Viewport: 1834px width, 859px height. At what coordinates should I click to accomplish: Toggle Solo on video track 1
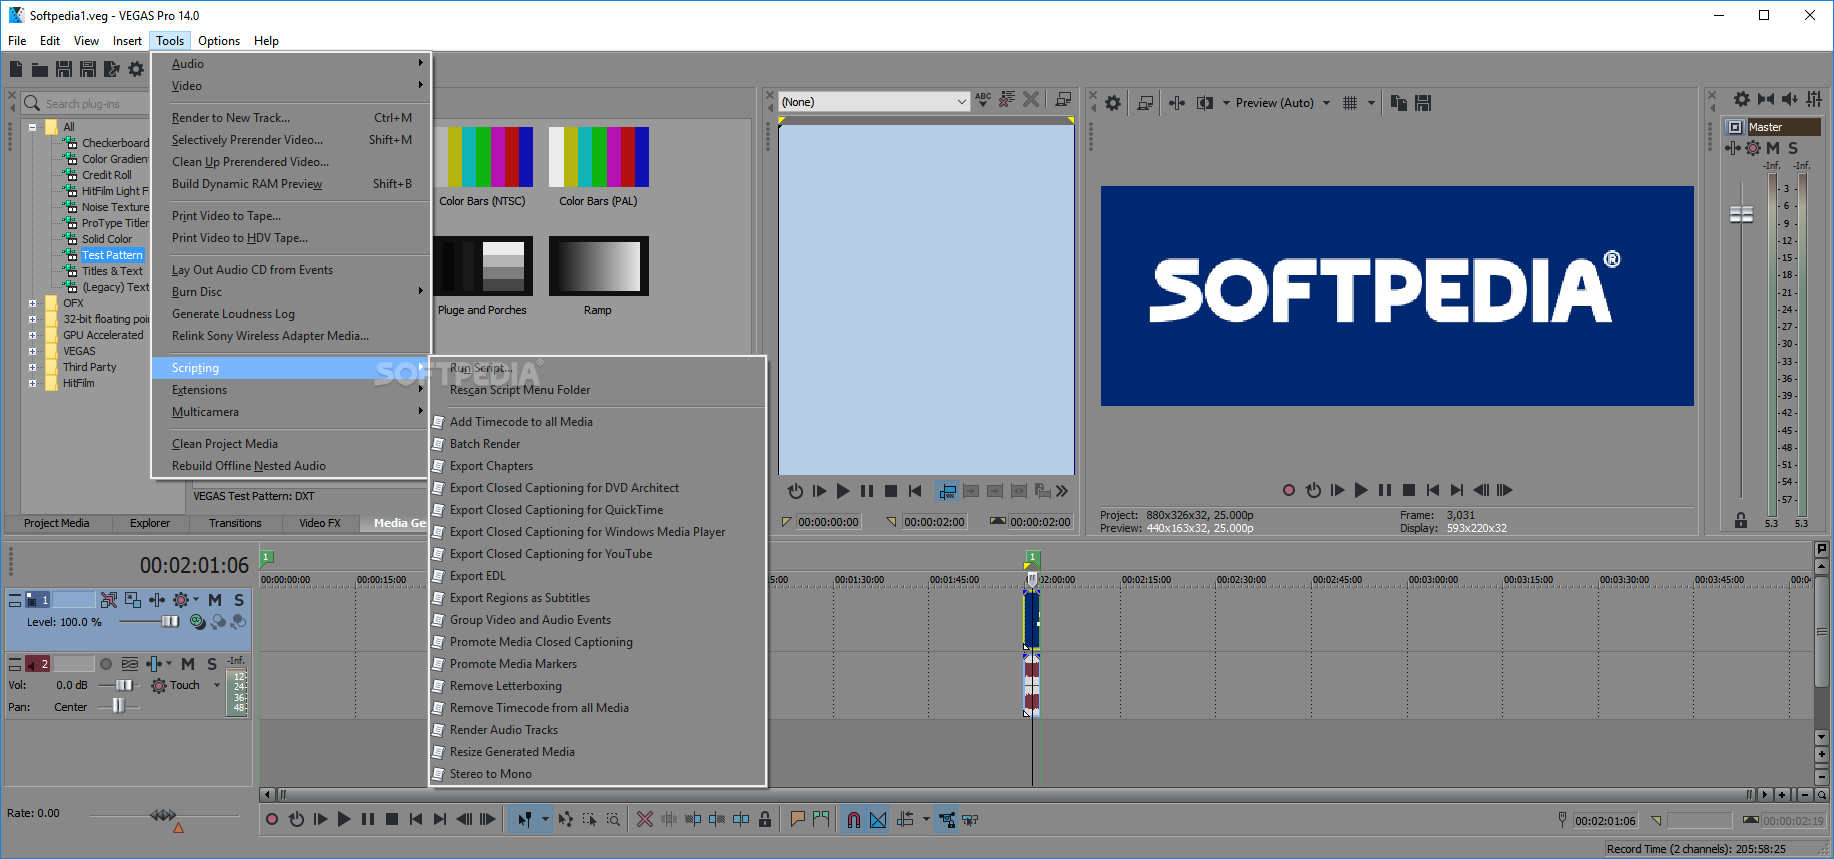tap(239, 600)
